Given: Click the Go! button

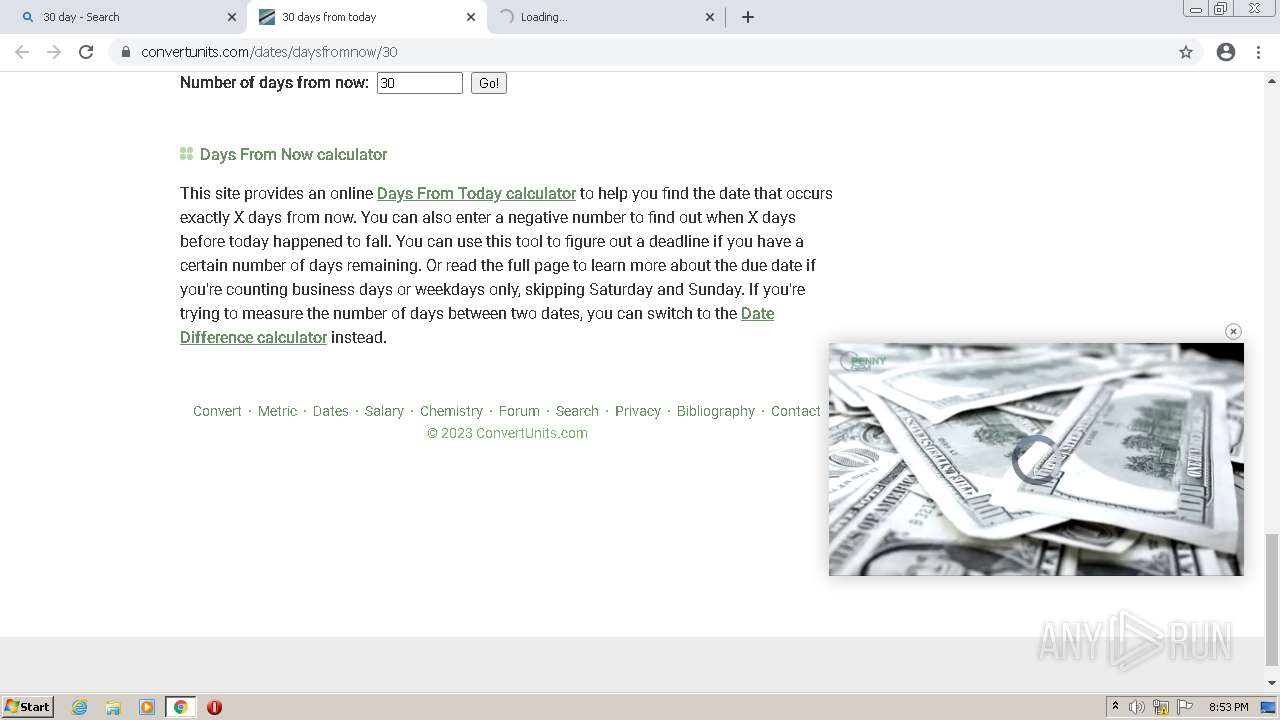Looking at the screenshot, I should [x=489, y=83].
